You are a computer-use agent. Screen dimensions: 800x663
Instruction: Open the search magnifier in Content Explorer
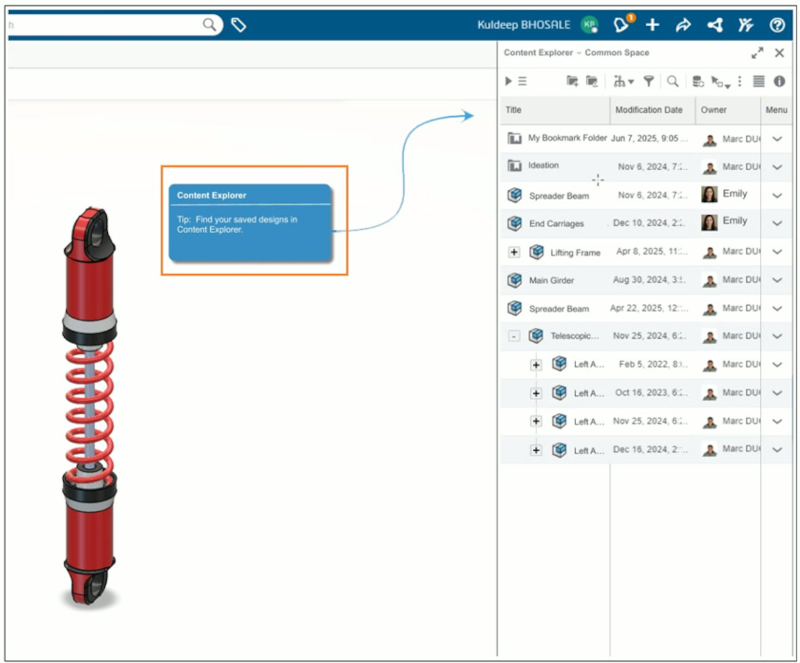click(x=672, y=82)
